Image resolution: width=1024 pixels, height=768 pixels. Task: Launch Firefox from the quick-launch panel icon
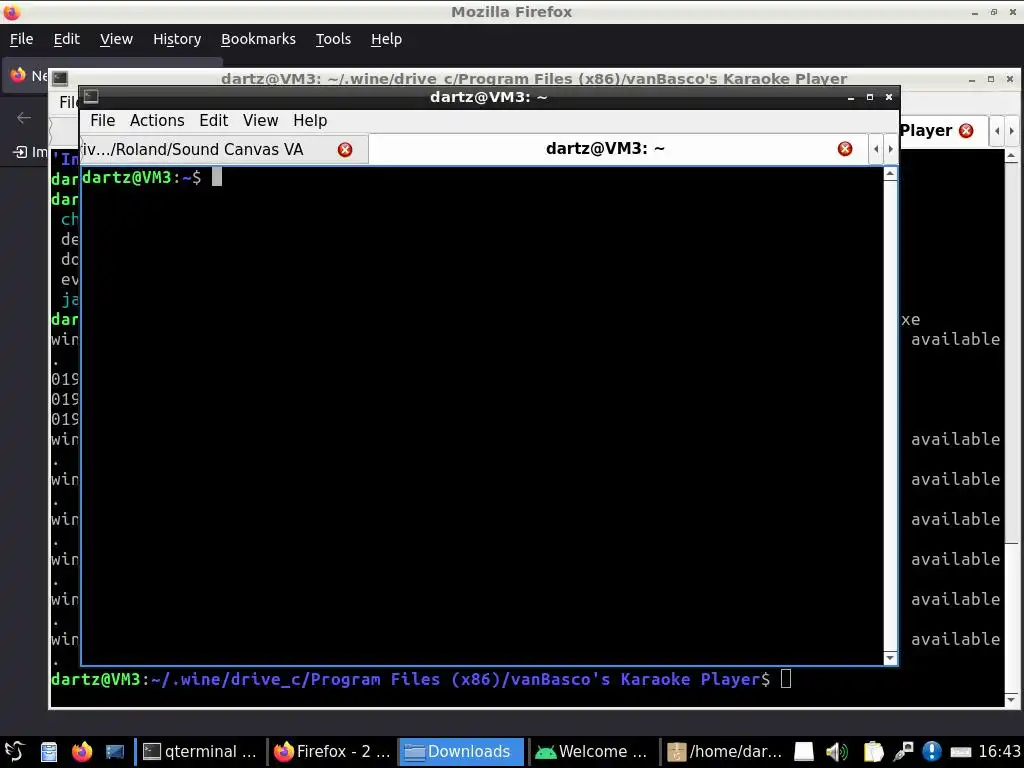point(82,752)
